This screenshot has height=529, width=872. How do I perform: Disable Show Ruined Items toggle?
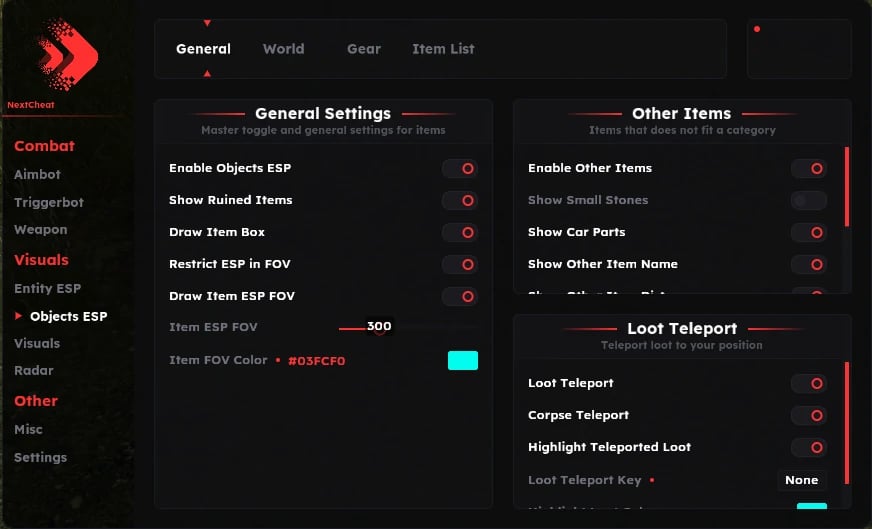460,201
